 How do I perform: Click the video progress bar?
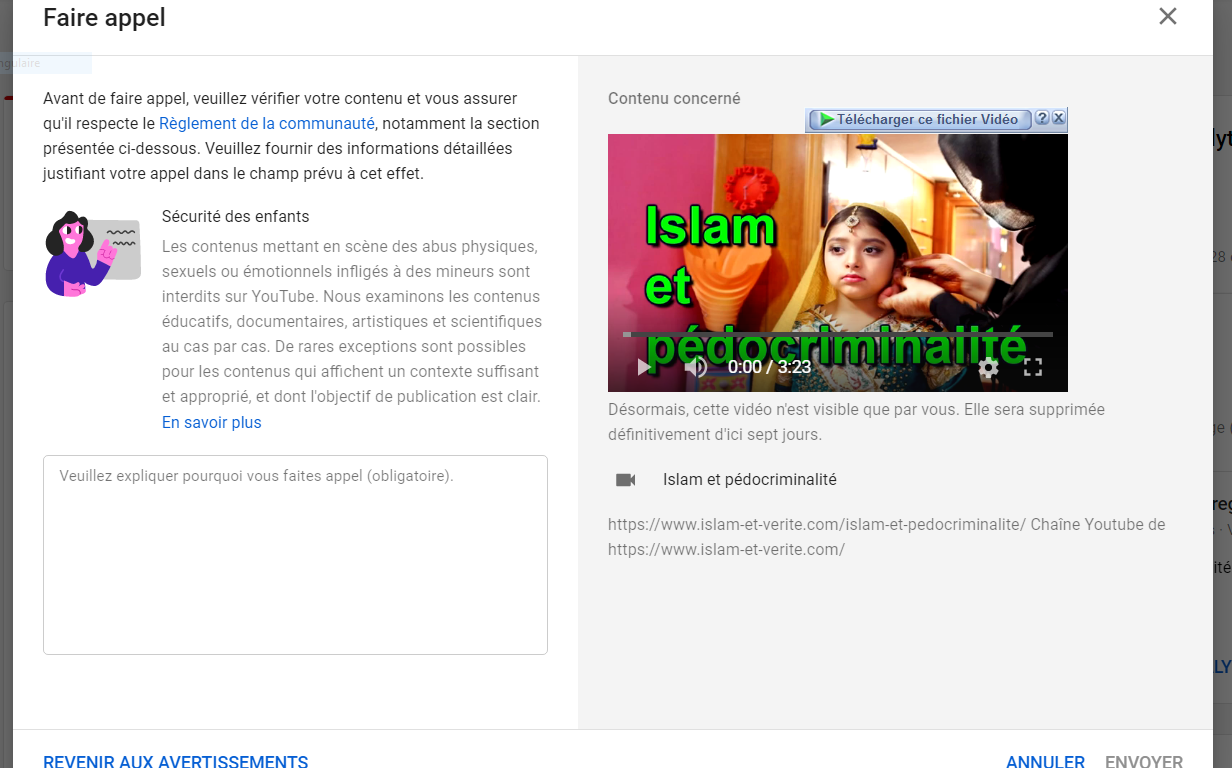click(838, 334)
